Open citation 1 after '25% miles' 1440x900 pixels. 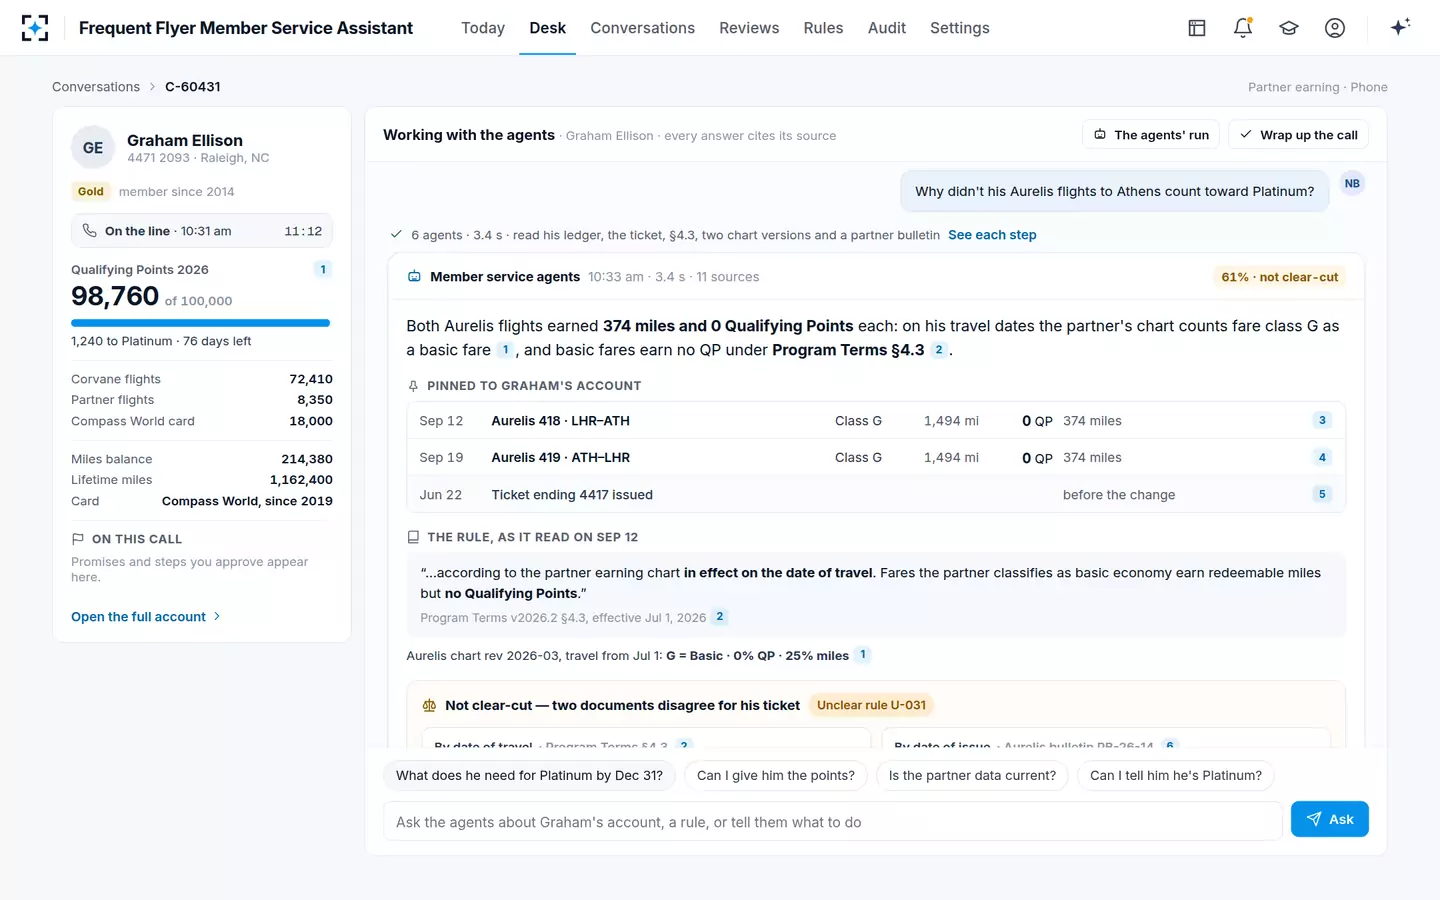pyautogui.click(x=863, y=655)
